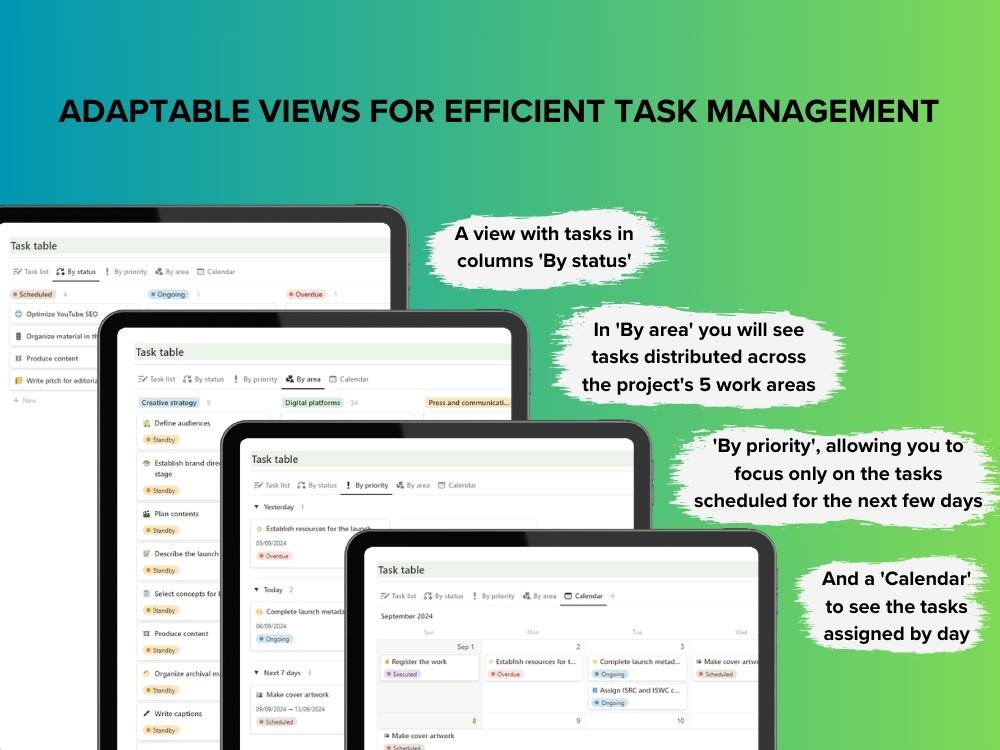The width and height of the screenshot is (1000, 750).
Task: Click the Overdue column header tag
Action: pos(306,294)
